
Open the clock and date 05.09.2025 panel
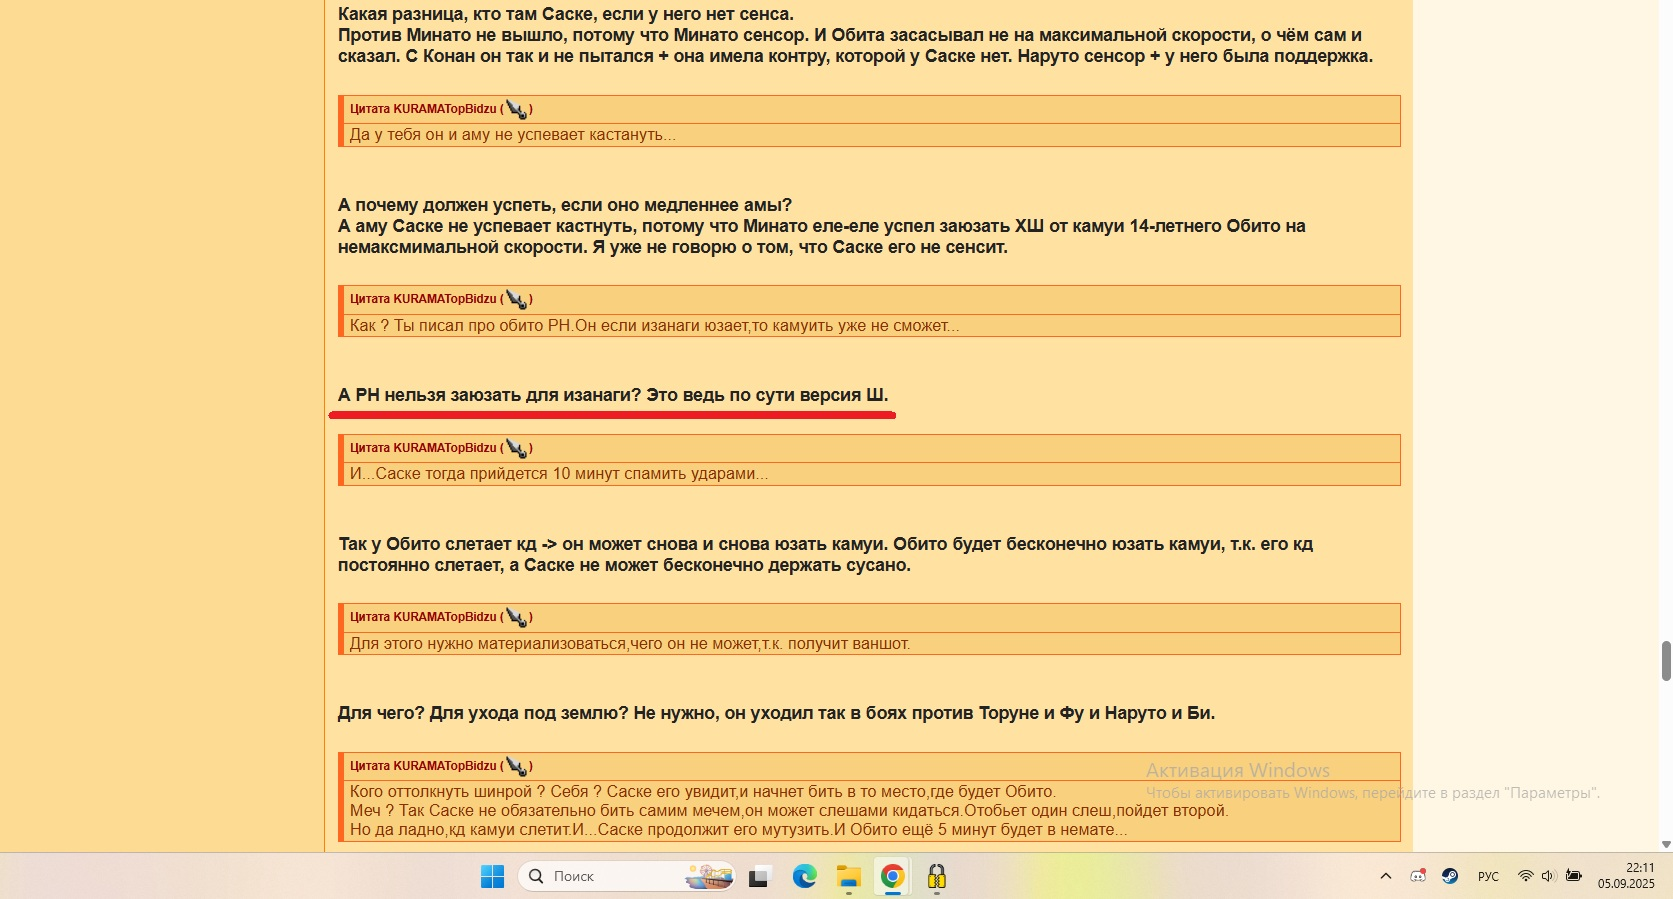click(x=1625, y=876)
